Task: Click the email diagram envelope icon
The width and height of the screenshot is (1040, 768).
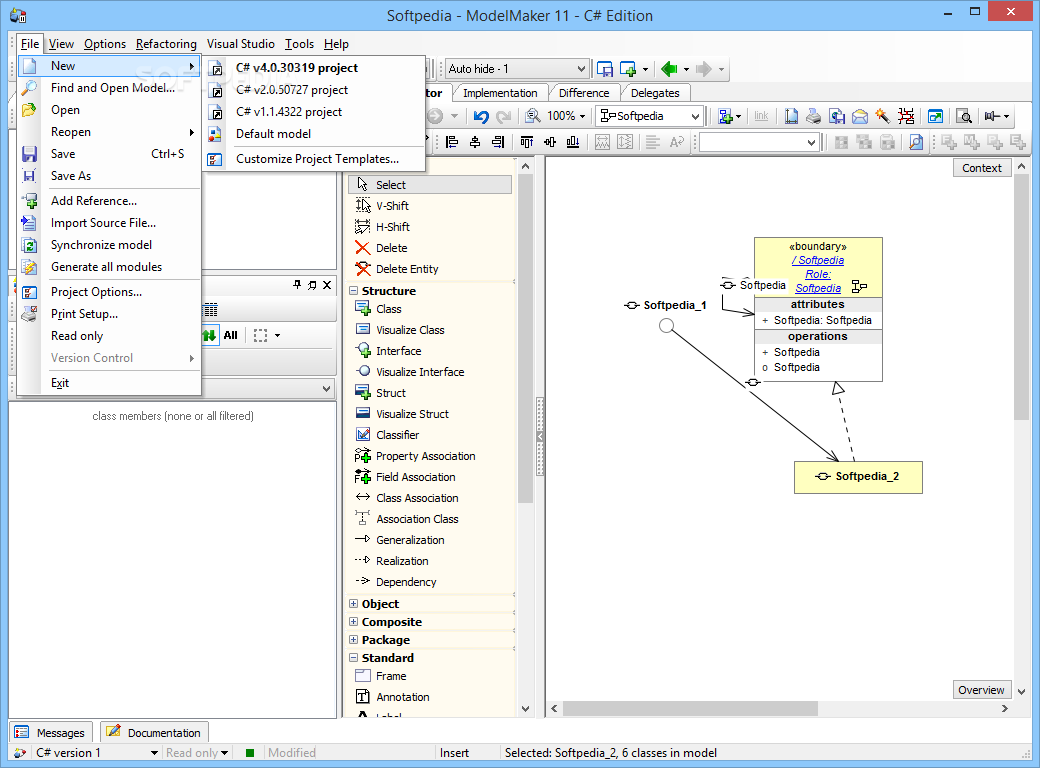Action: click(860, 117)
